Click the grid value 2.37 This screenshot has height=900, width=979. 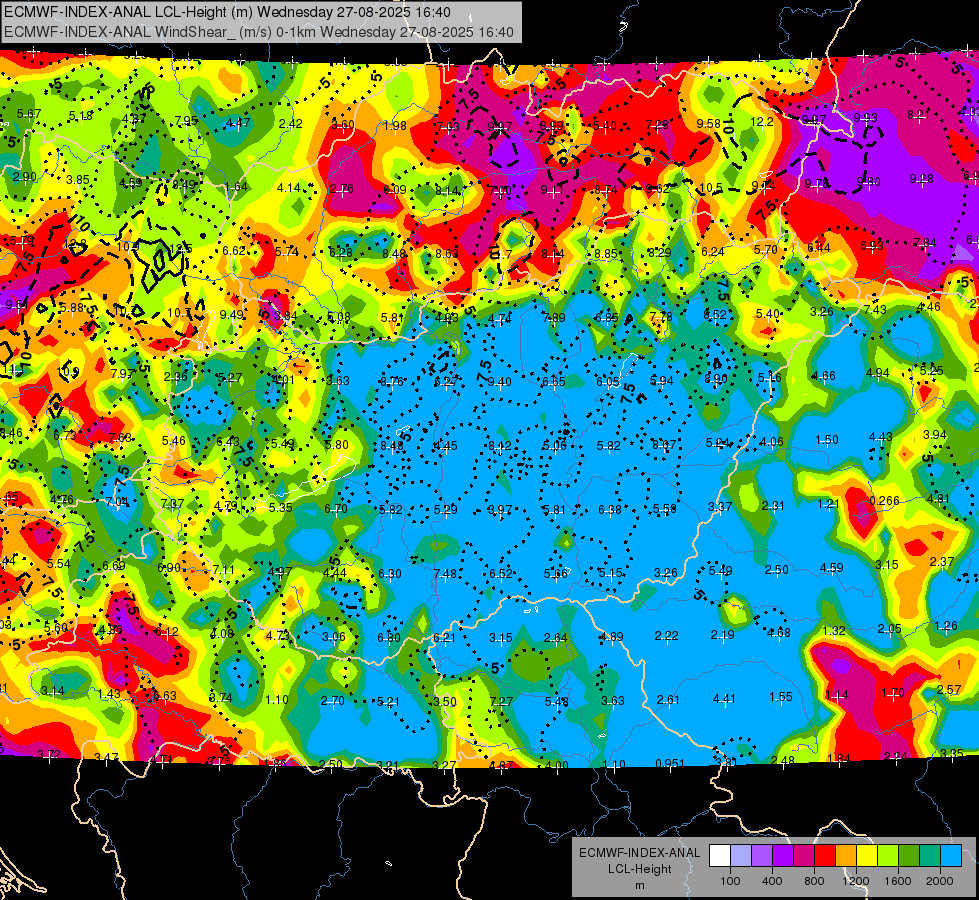(942, 562)
